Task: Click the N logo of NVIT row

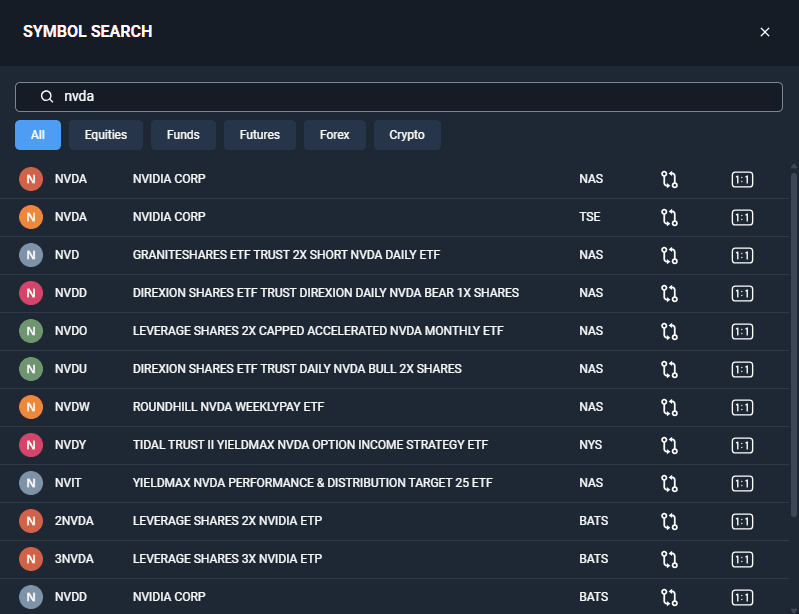Action: (31, 483)
